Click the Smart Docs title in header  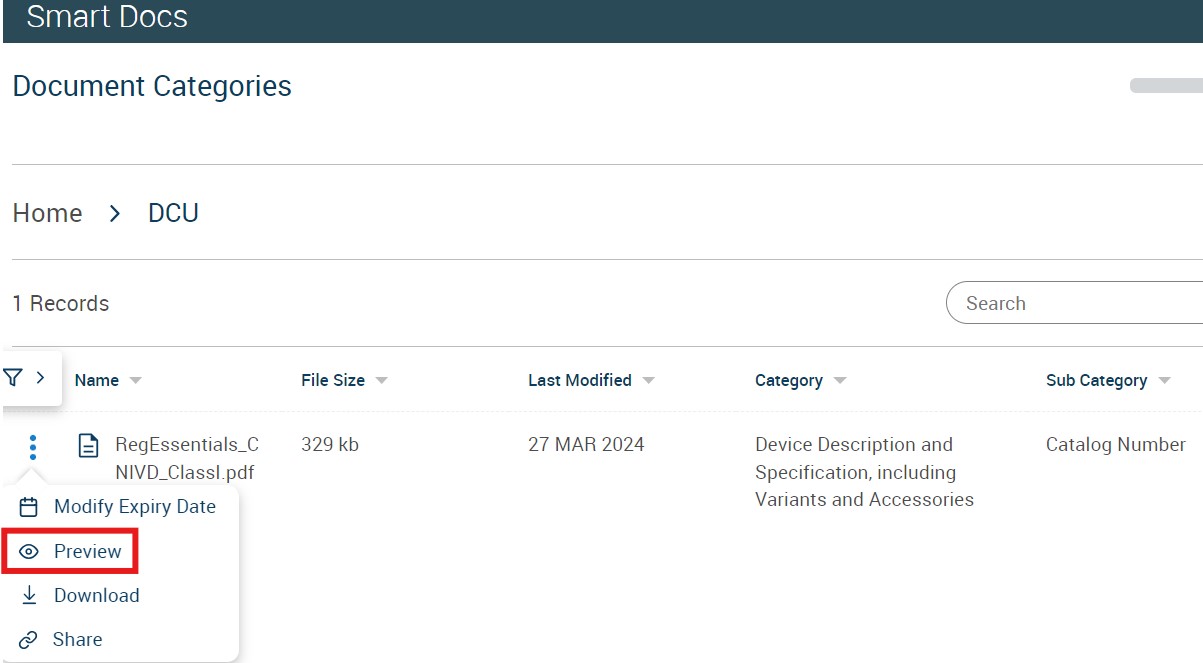click(107, 16)
